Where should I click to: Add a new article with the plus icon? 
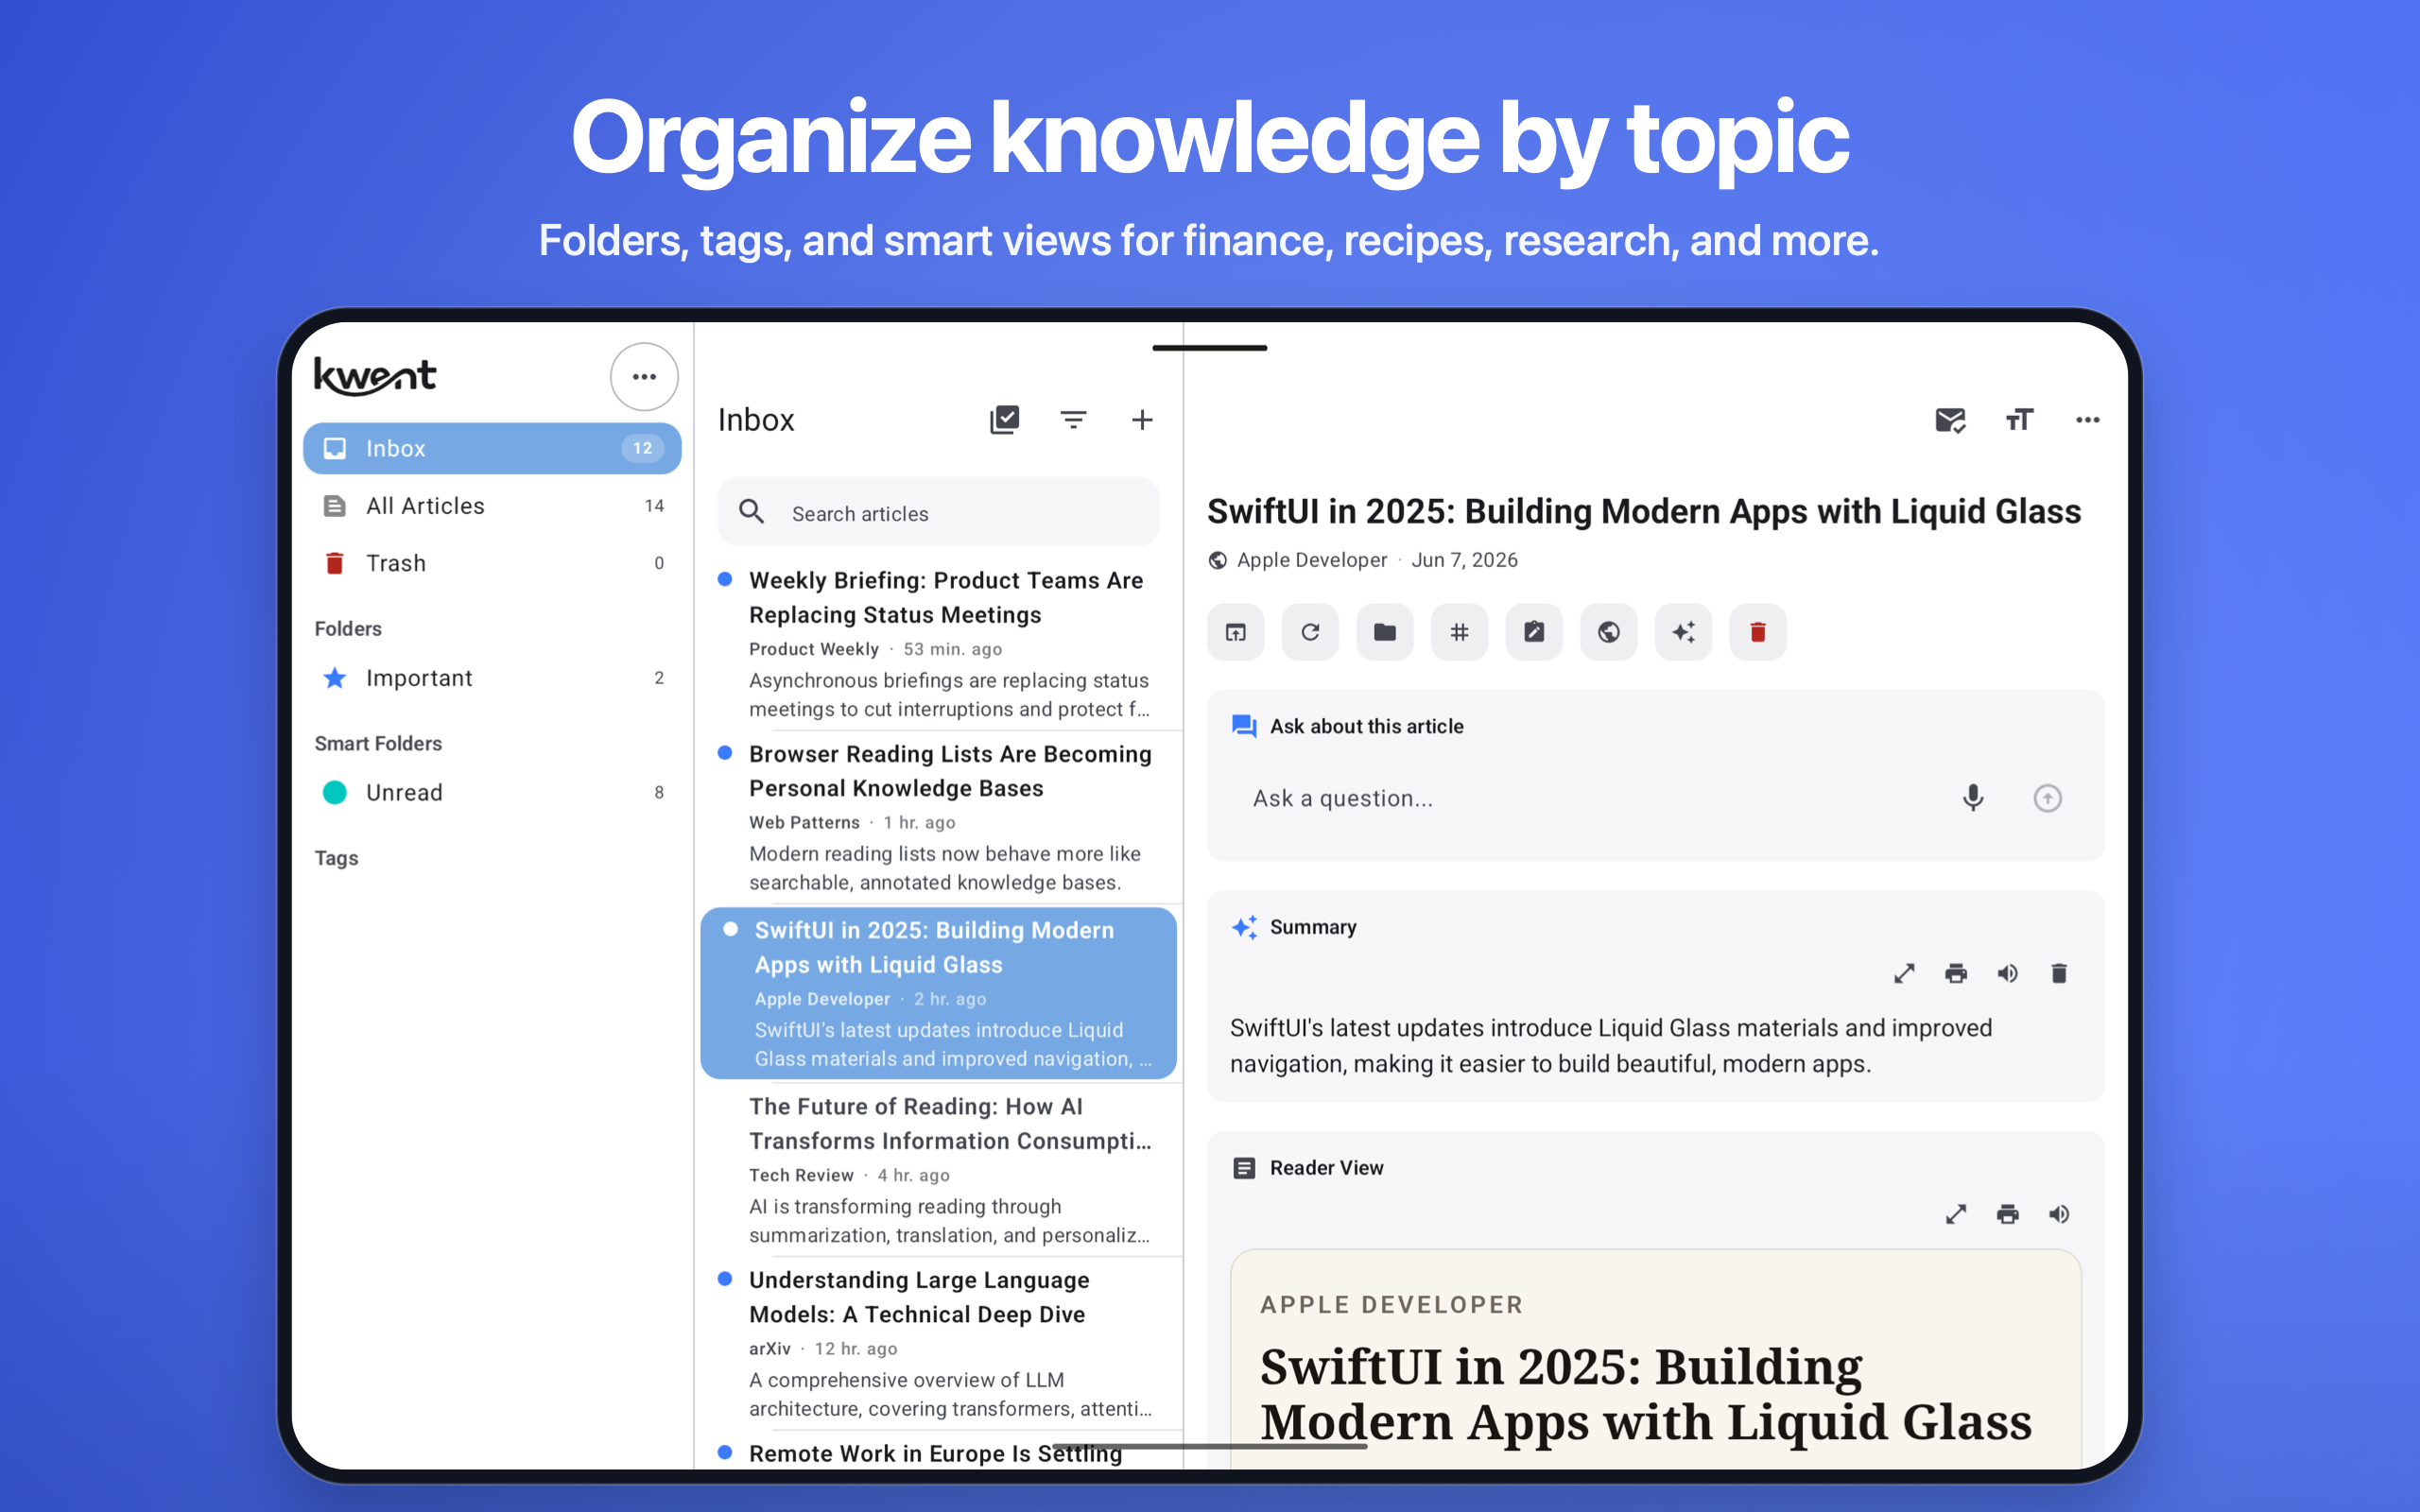point(1142,420)
